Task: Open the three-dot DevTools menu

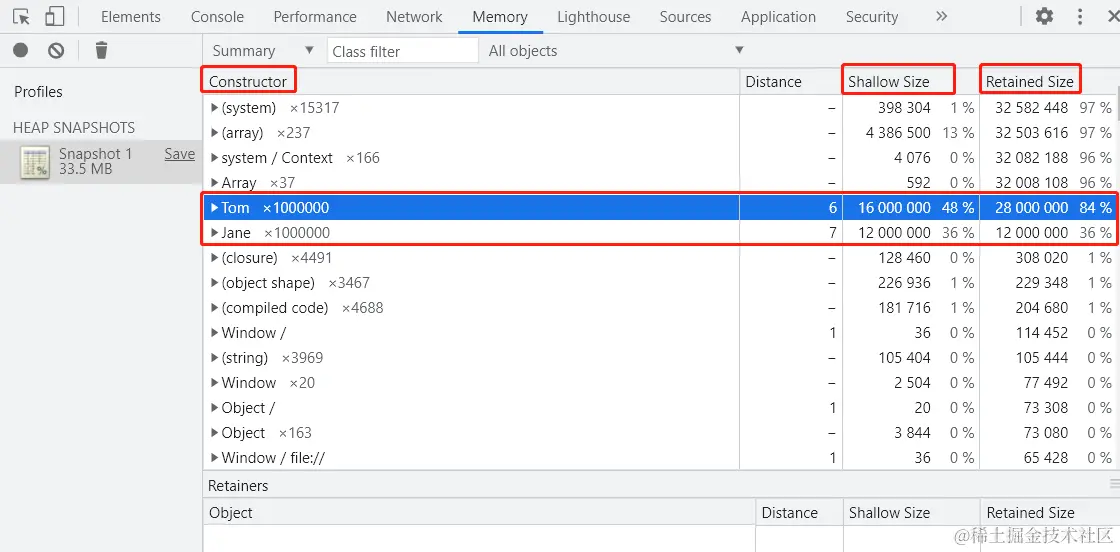Action: [x=1080, y=16]
